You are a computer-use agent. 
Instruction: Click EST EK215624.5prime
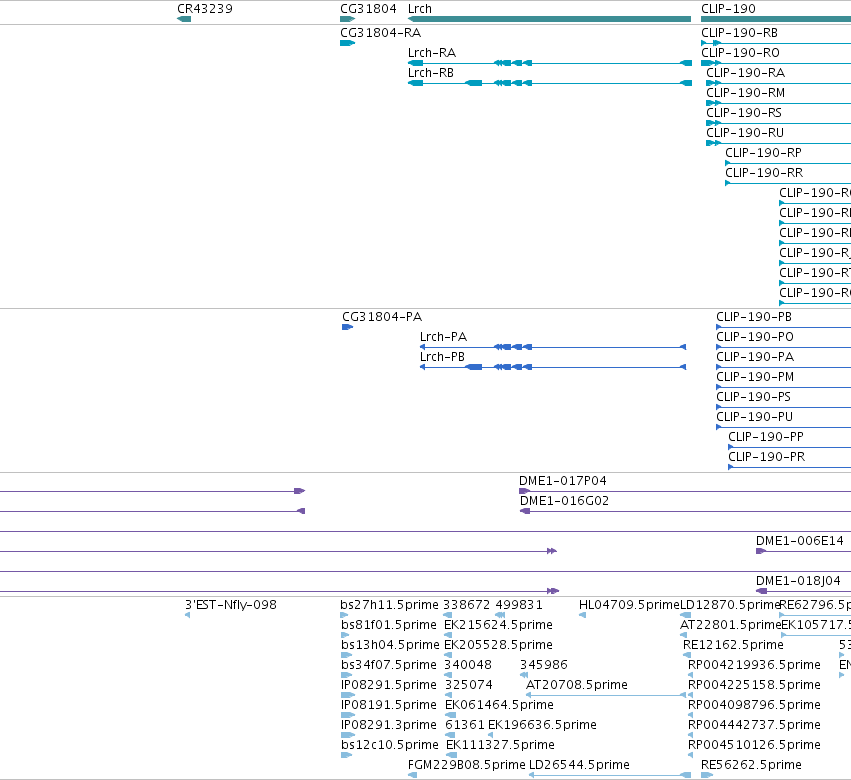coord(498,625)
